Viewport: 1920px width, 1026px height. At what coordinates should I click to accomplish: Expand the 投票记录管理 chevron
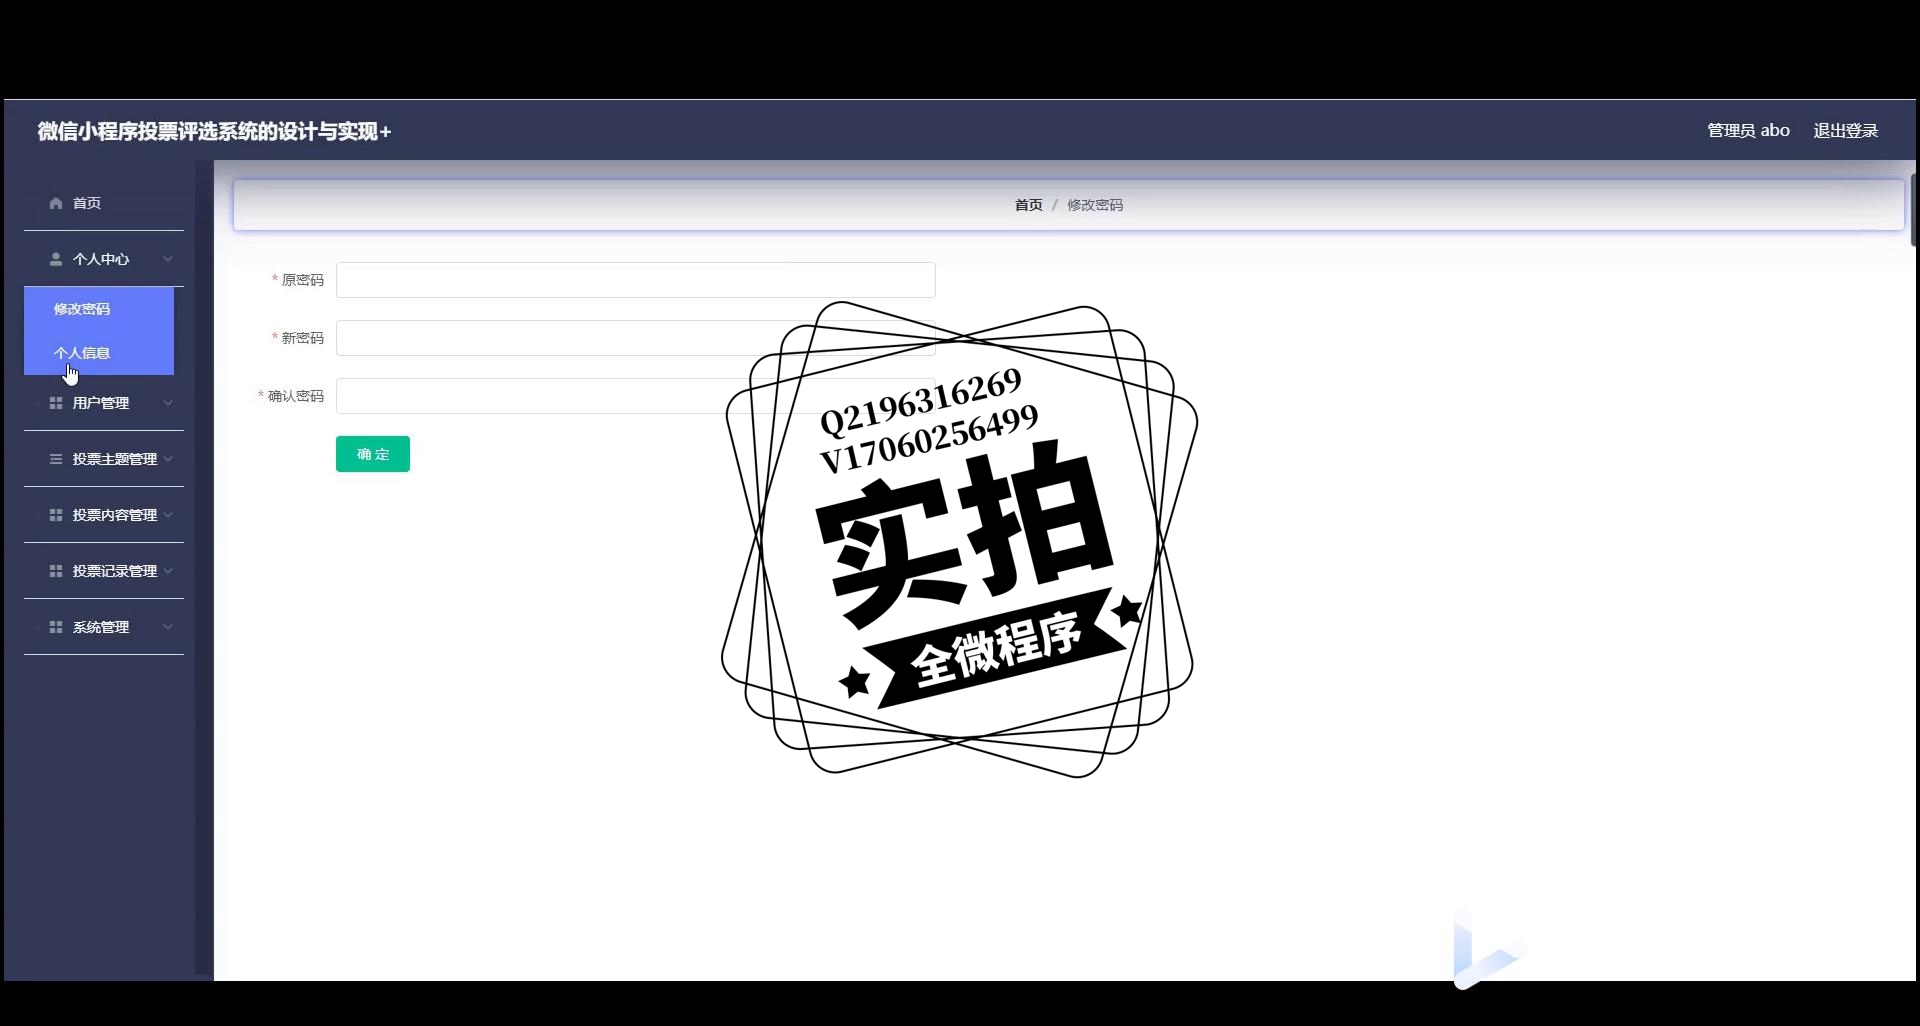168,571
